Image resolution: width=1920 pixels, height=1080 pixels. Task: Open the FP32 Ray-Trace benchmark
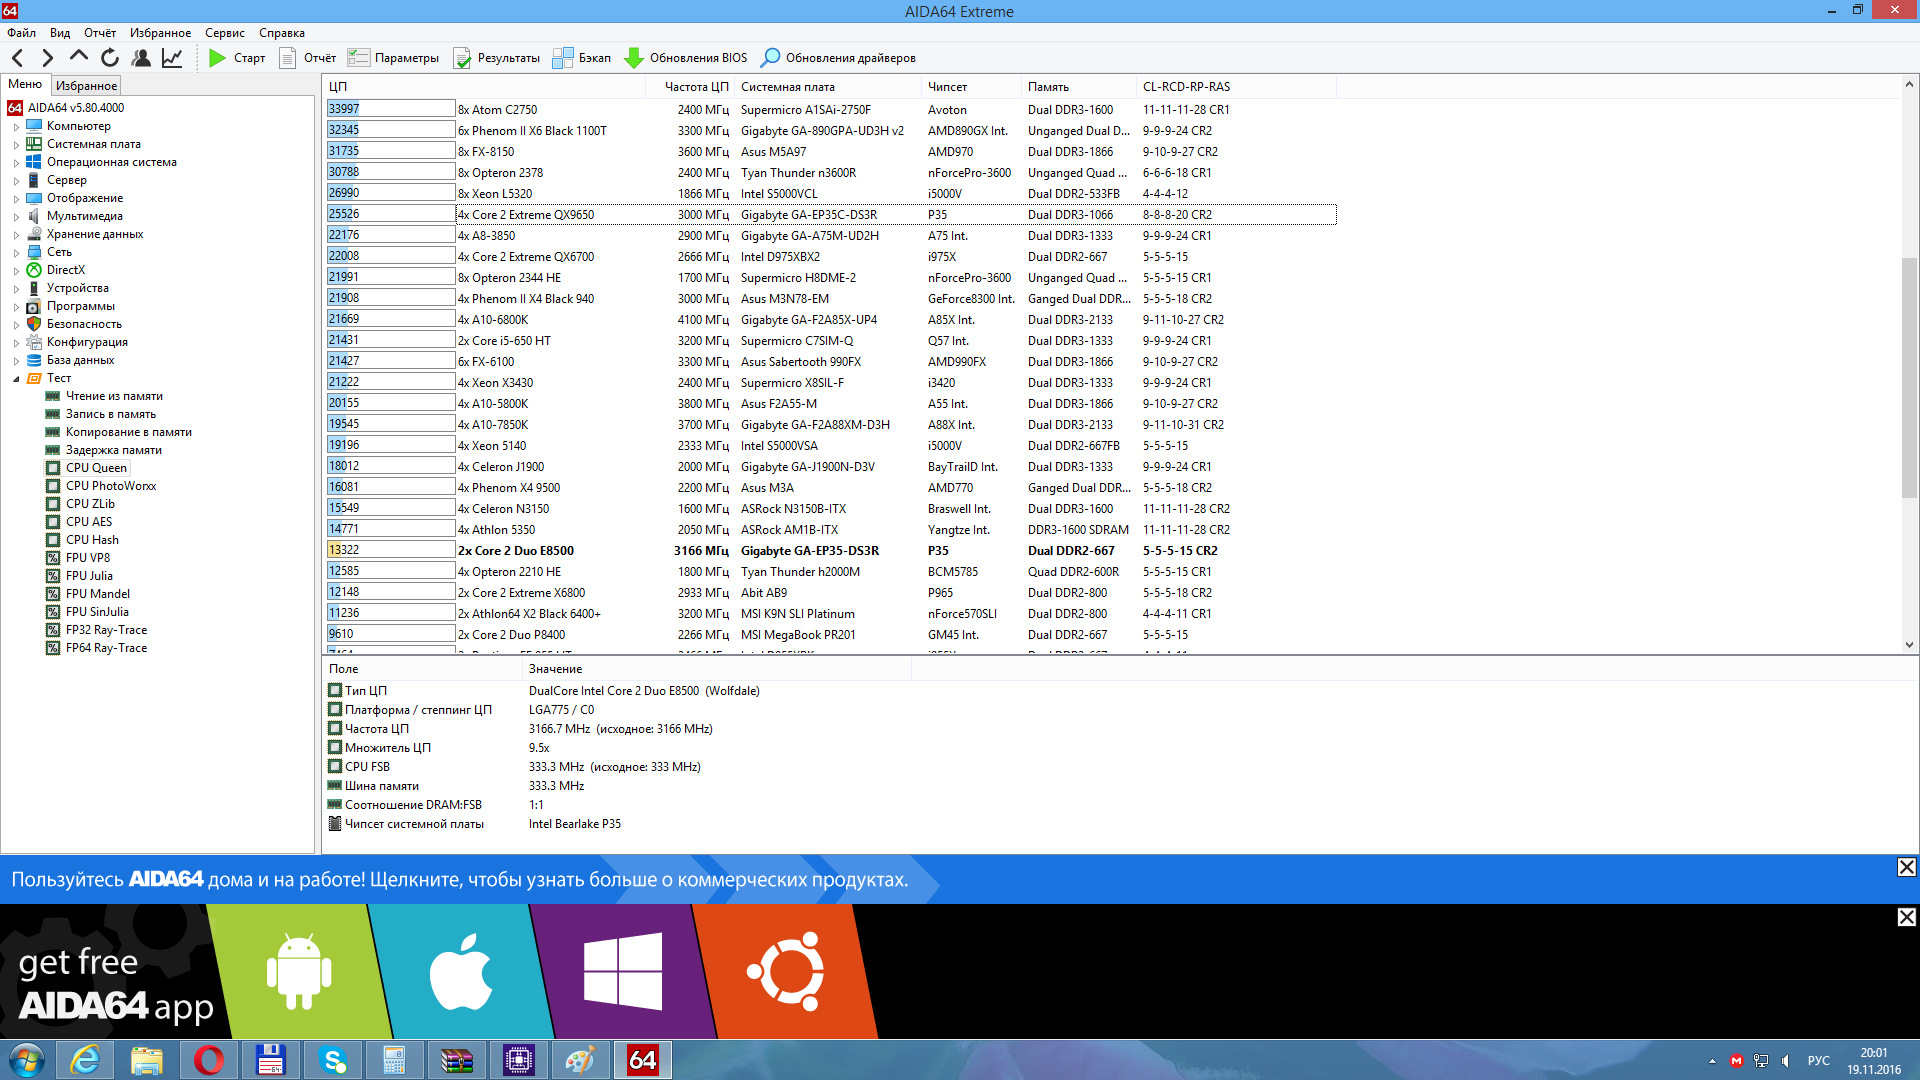[x=106, y=630]
